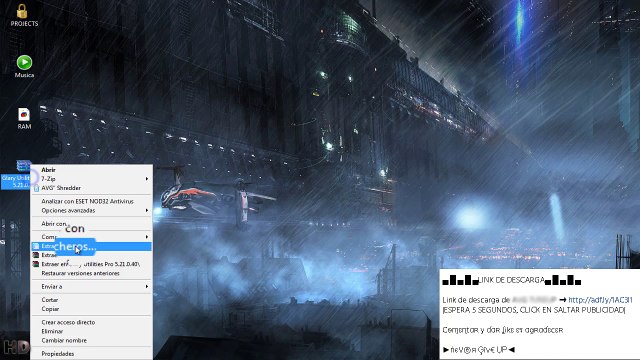This screenshot has height=360, width=640.
Task: Click the icon of the highlighted Extraer ficheros entry
Action: [x=36, y=246]
